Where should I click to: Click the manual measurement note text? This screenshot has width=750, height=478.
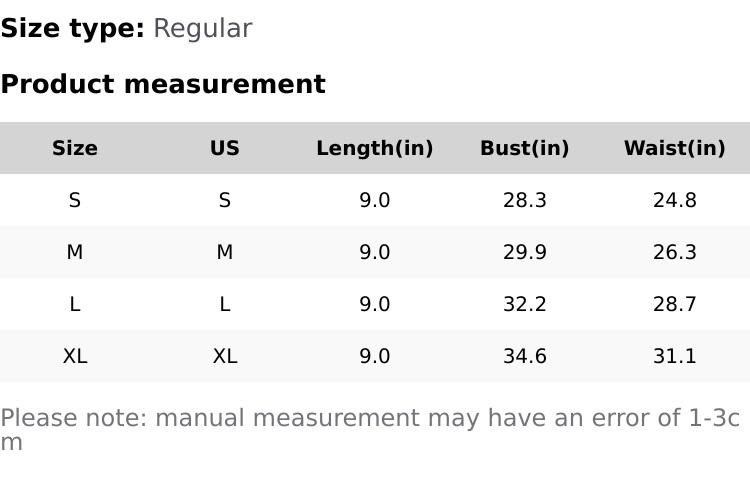tap(370, 419)
